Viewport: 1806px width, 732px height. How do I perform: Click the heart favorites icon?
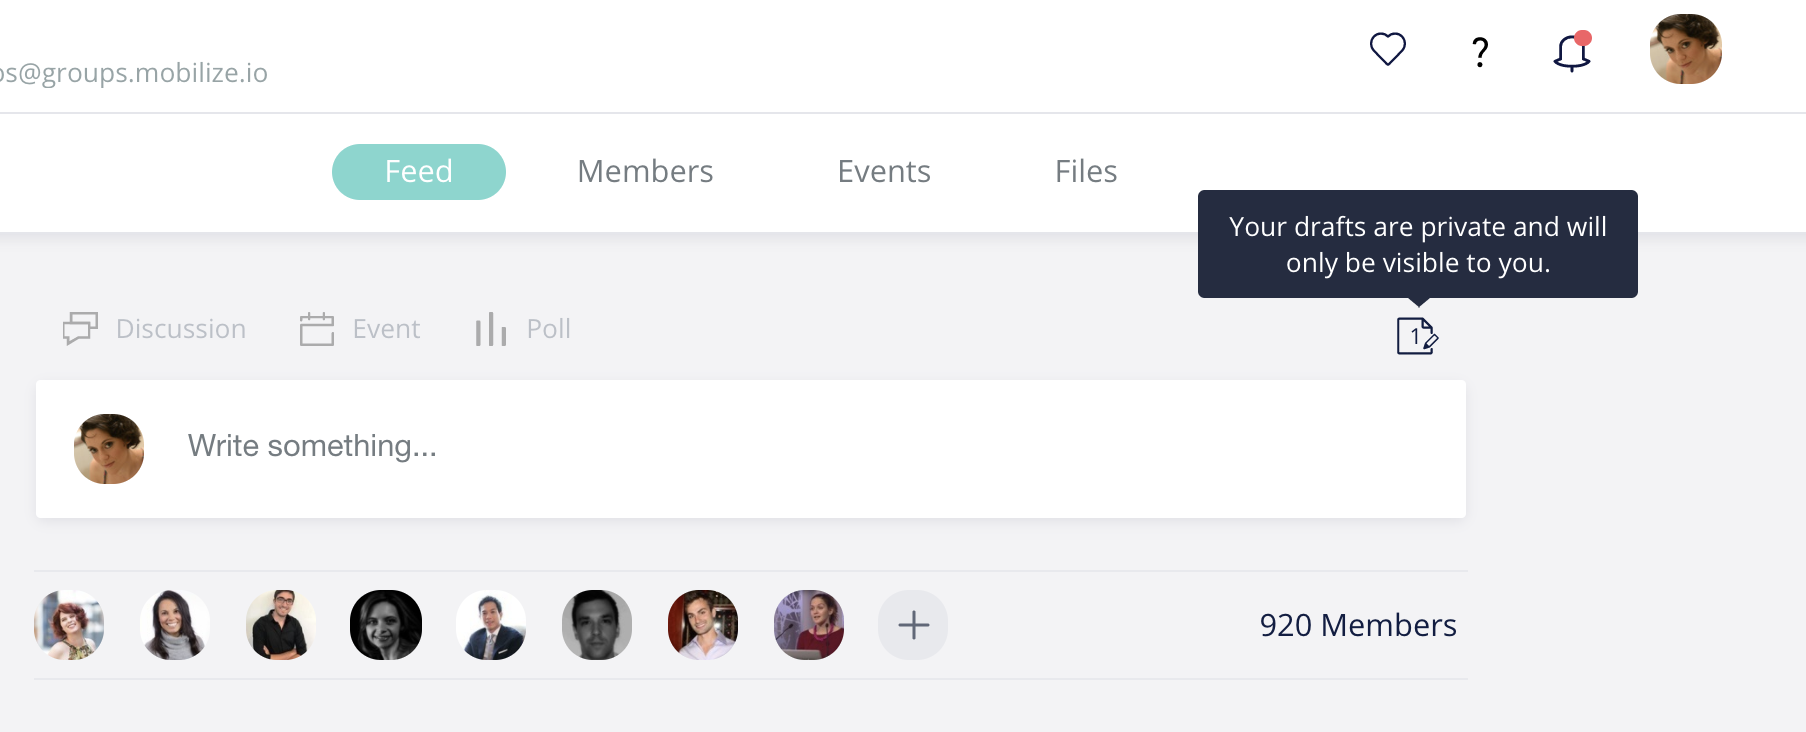click(1387, 49)
